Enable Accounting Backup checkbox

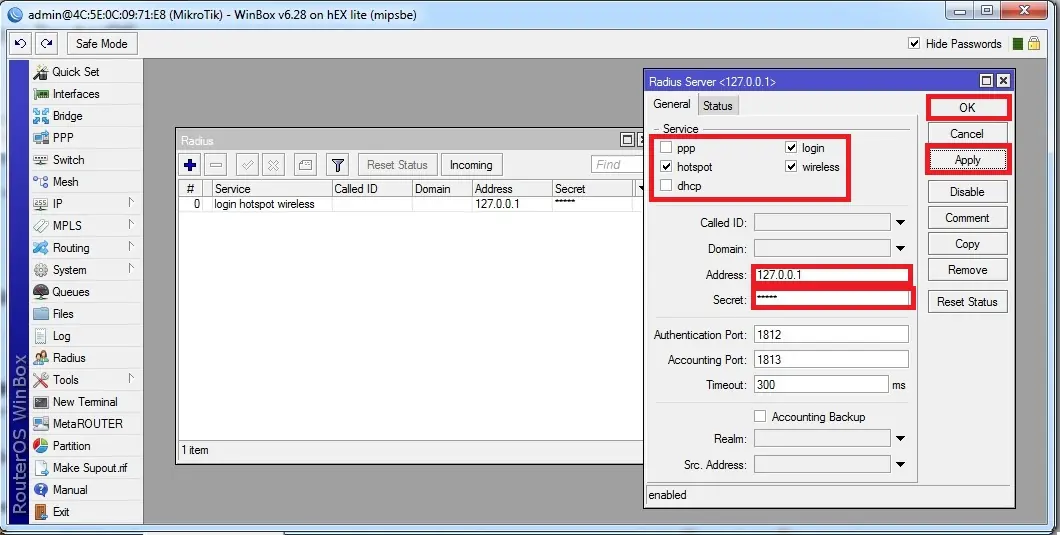coord(760,416)
